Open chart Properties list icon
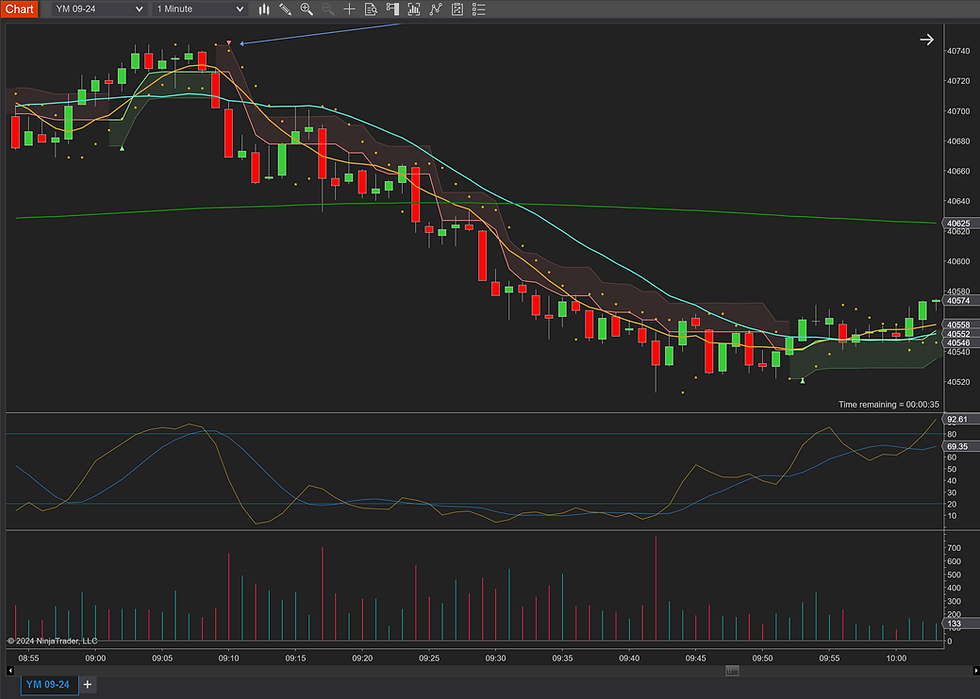980x699 pixels. click(x=479, y=9)
